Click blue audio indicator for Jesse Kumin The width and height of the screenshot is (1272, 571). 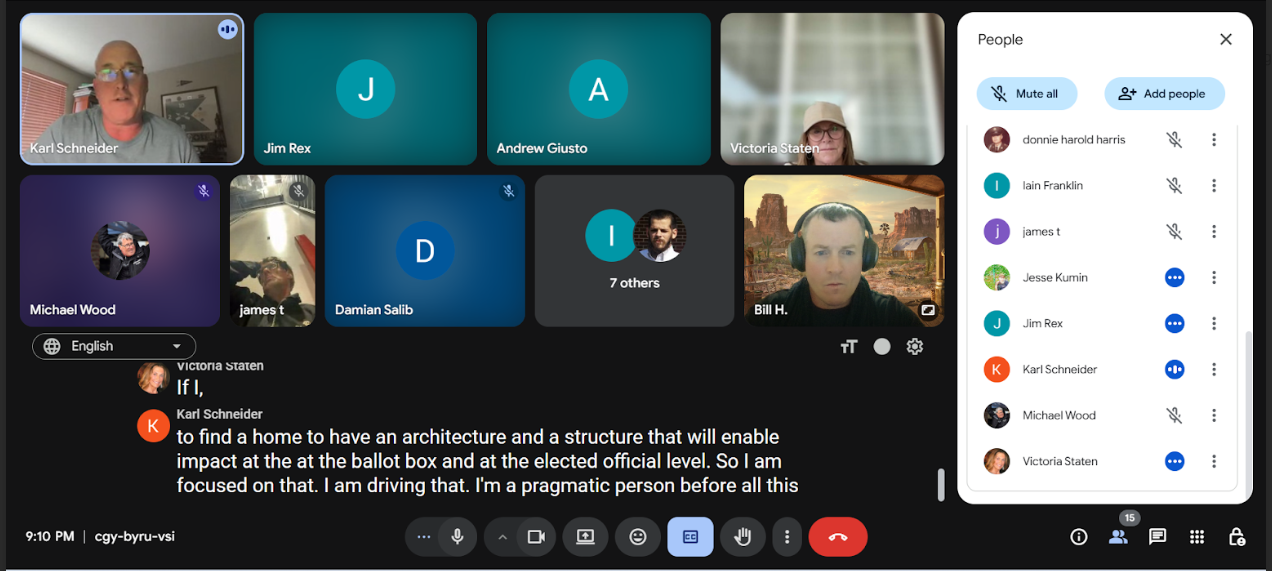[x=1175, y=278]
